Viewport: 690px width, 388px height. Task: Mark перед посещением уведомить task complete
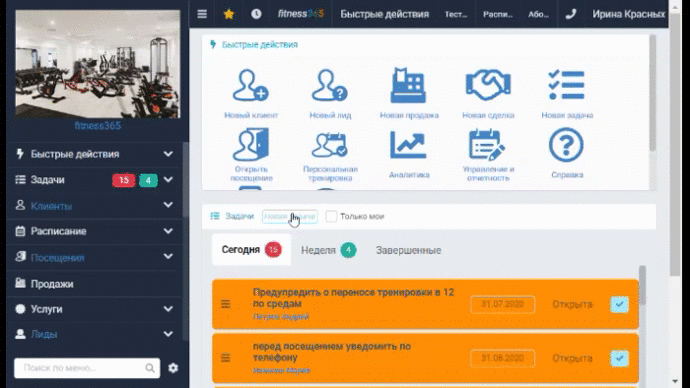(x=619, y=358)
